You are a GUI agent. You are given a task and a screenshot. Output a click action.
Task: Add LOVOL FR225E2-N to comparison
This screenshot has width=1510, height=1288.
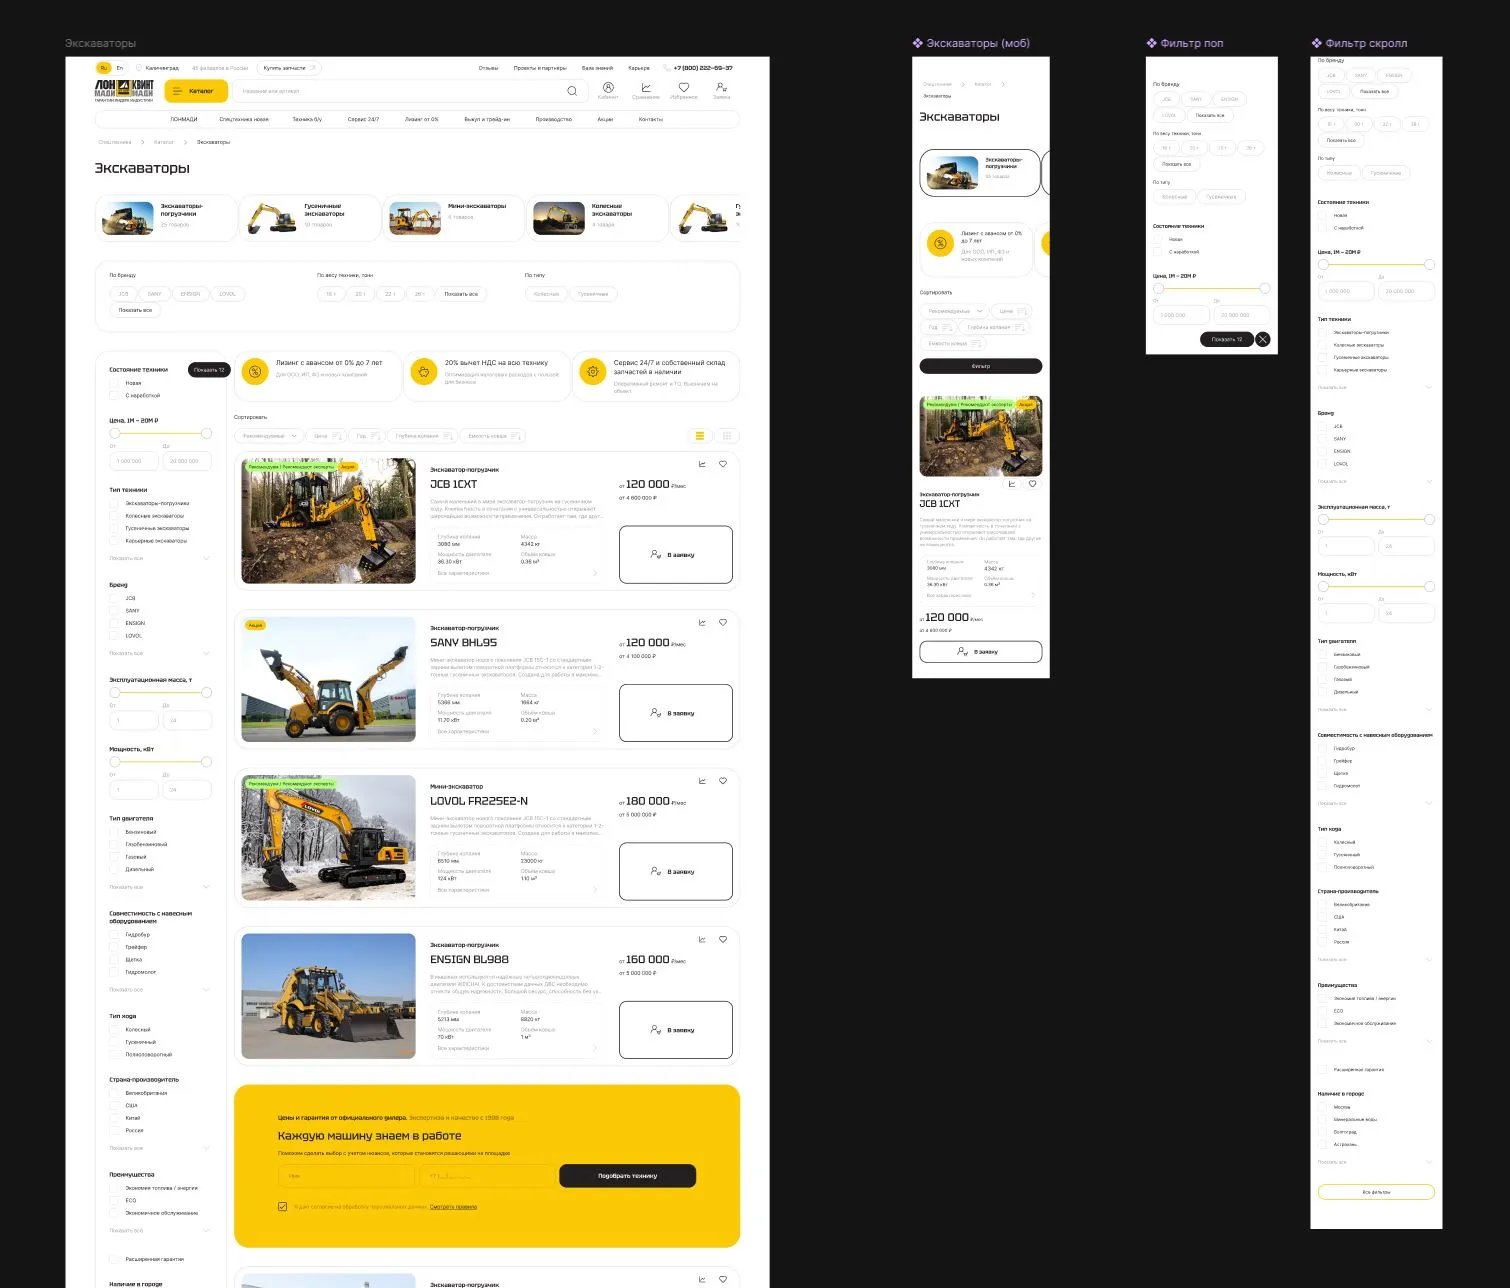coord(702,781)
